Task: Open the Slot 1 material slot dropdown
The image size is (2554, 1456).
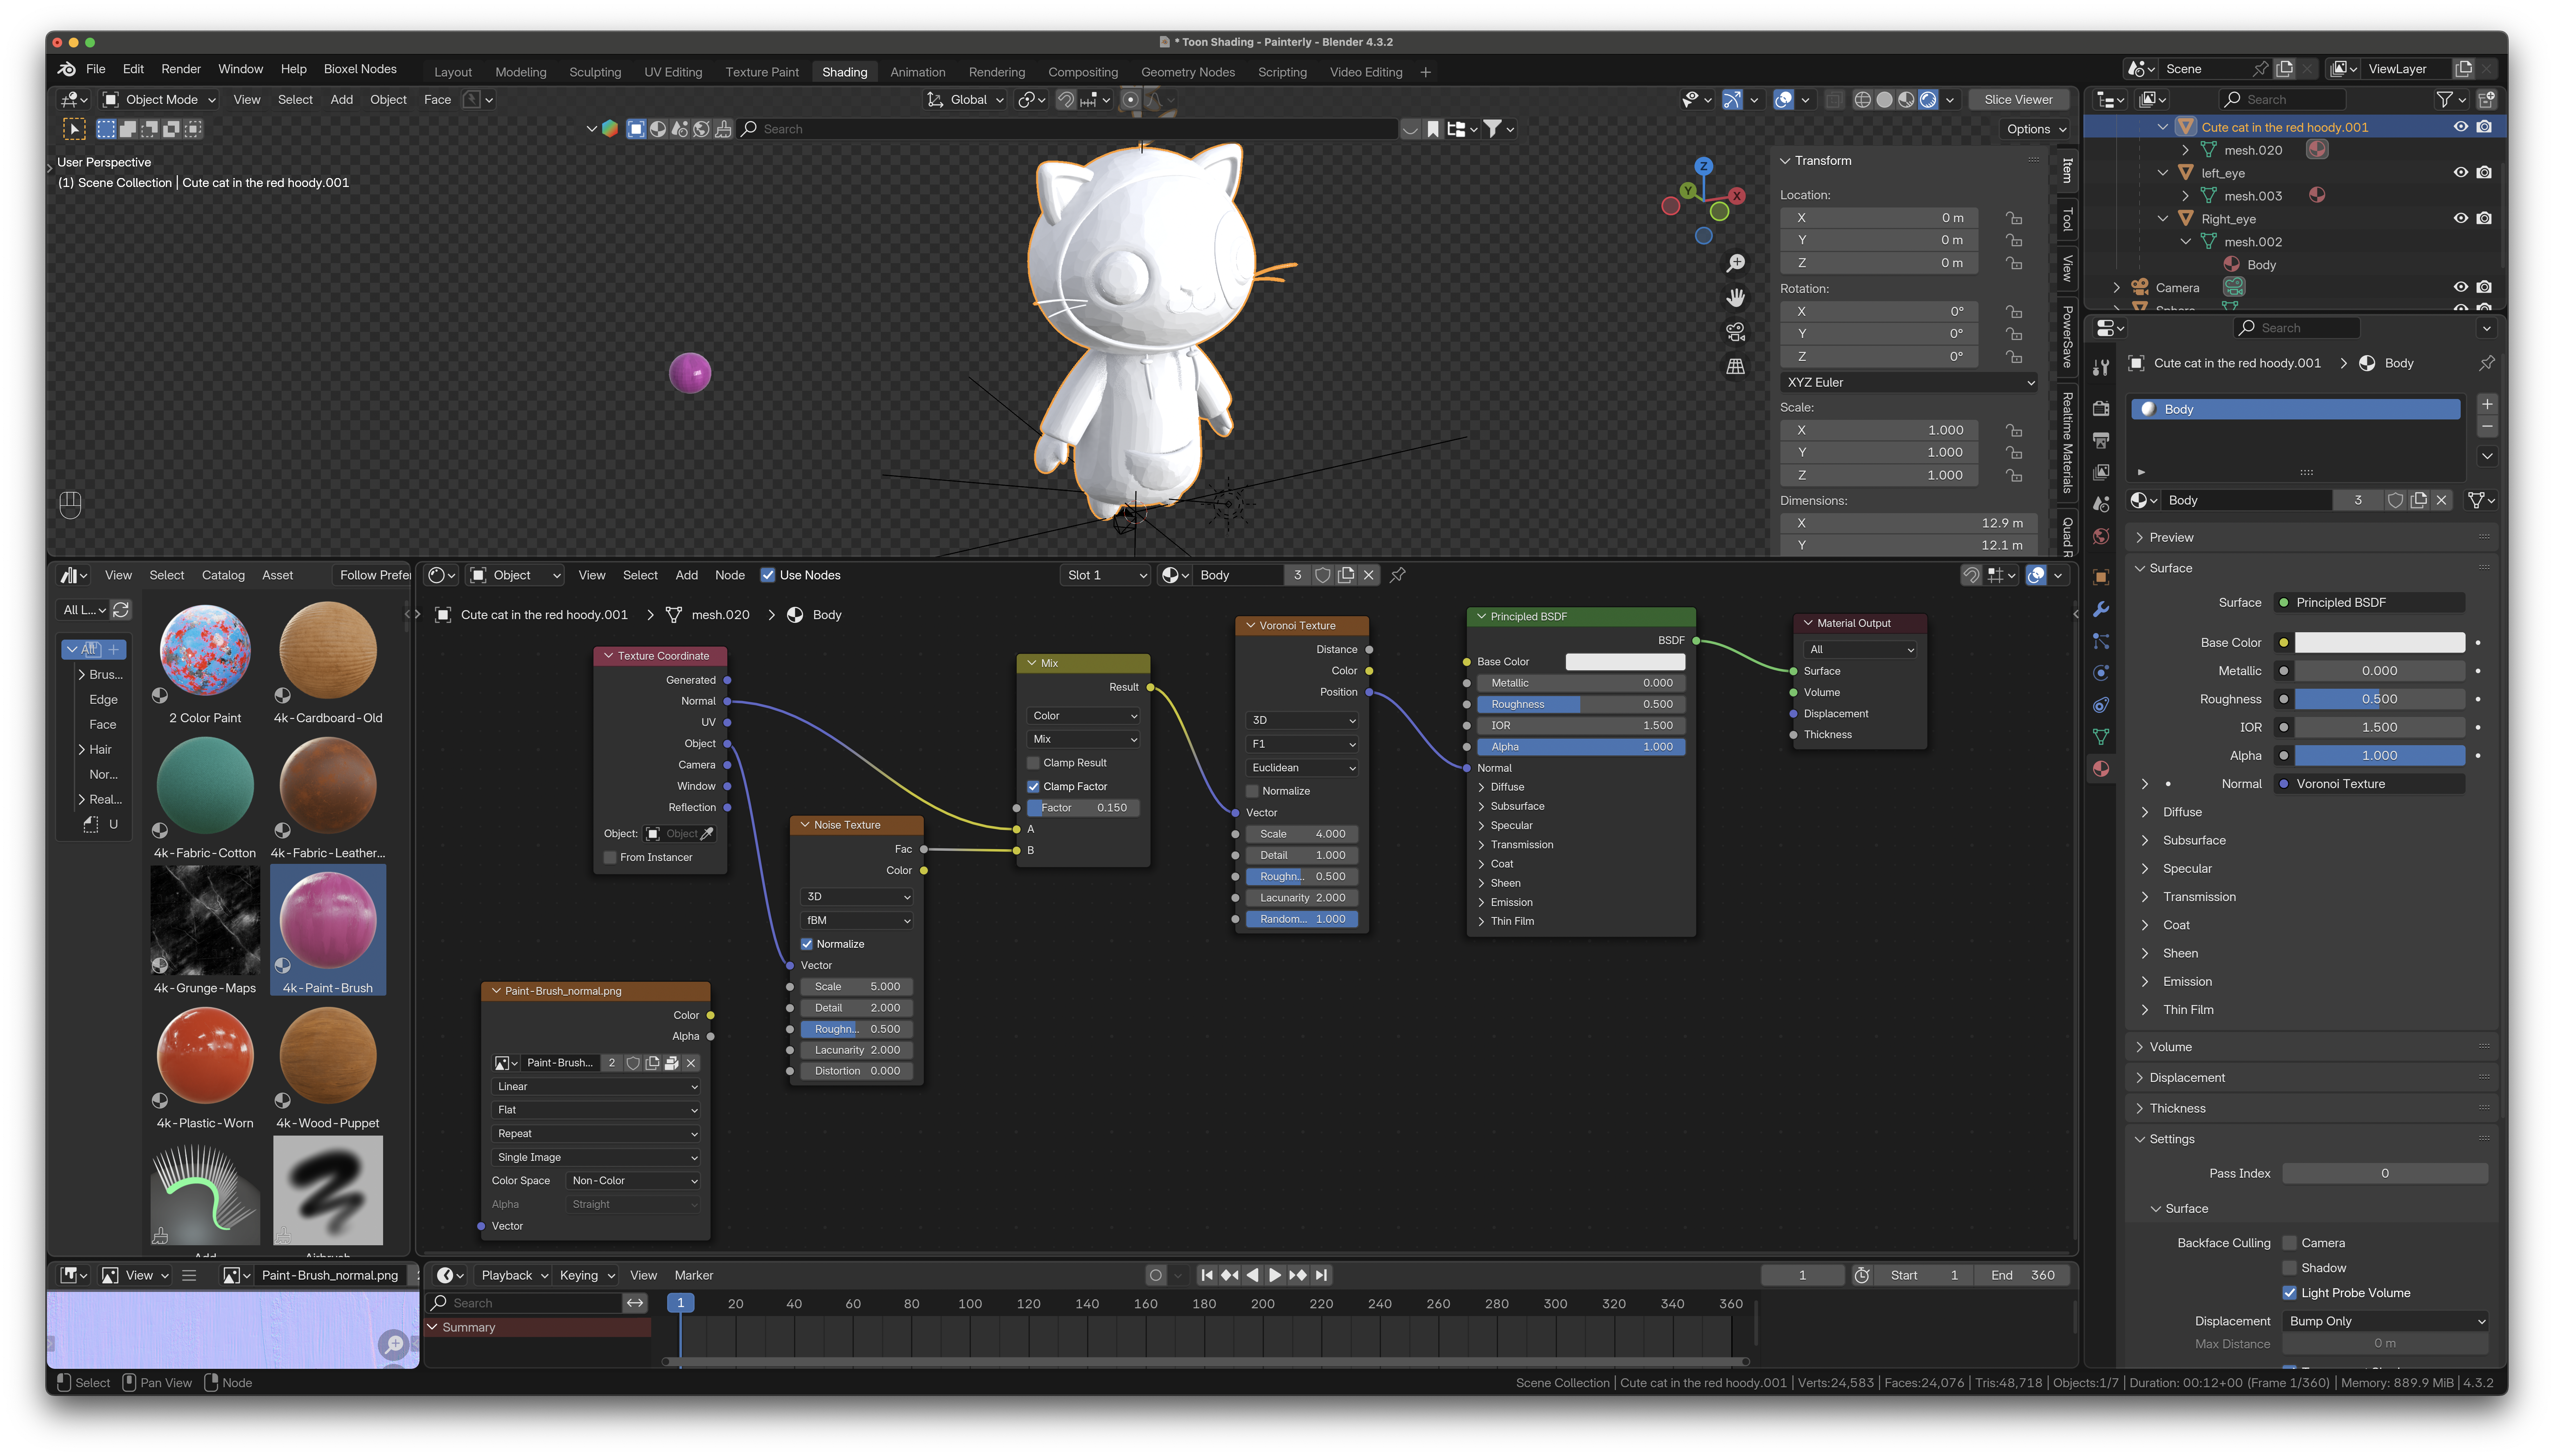Action: tap(1106, 575)
